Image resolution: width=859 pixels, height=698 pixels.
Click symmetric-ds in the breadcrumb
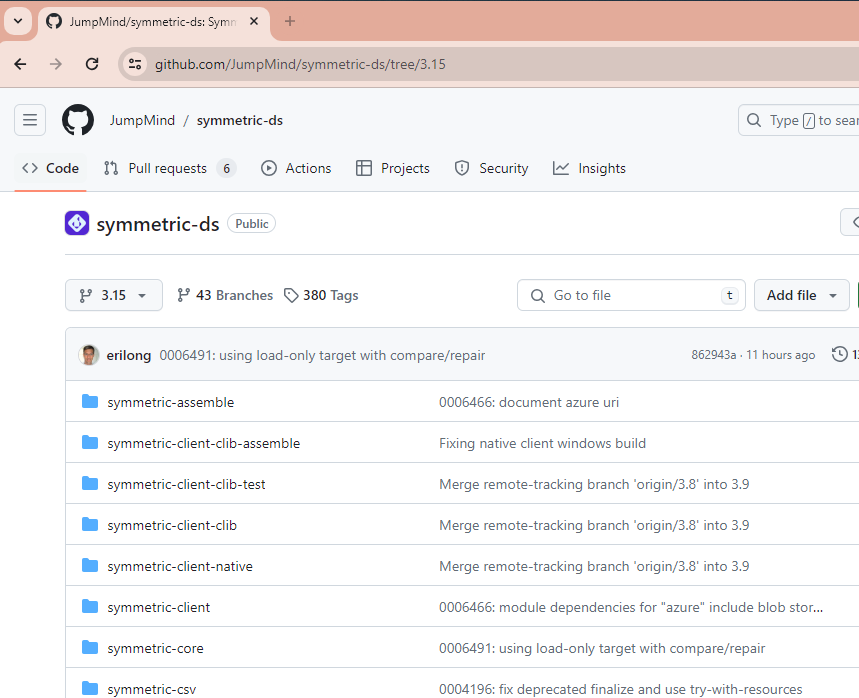click(x=240, y=121)
